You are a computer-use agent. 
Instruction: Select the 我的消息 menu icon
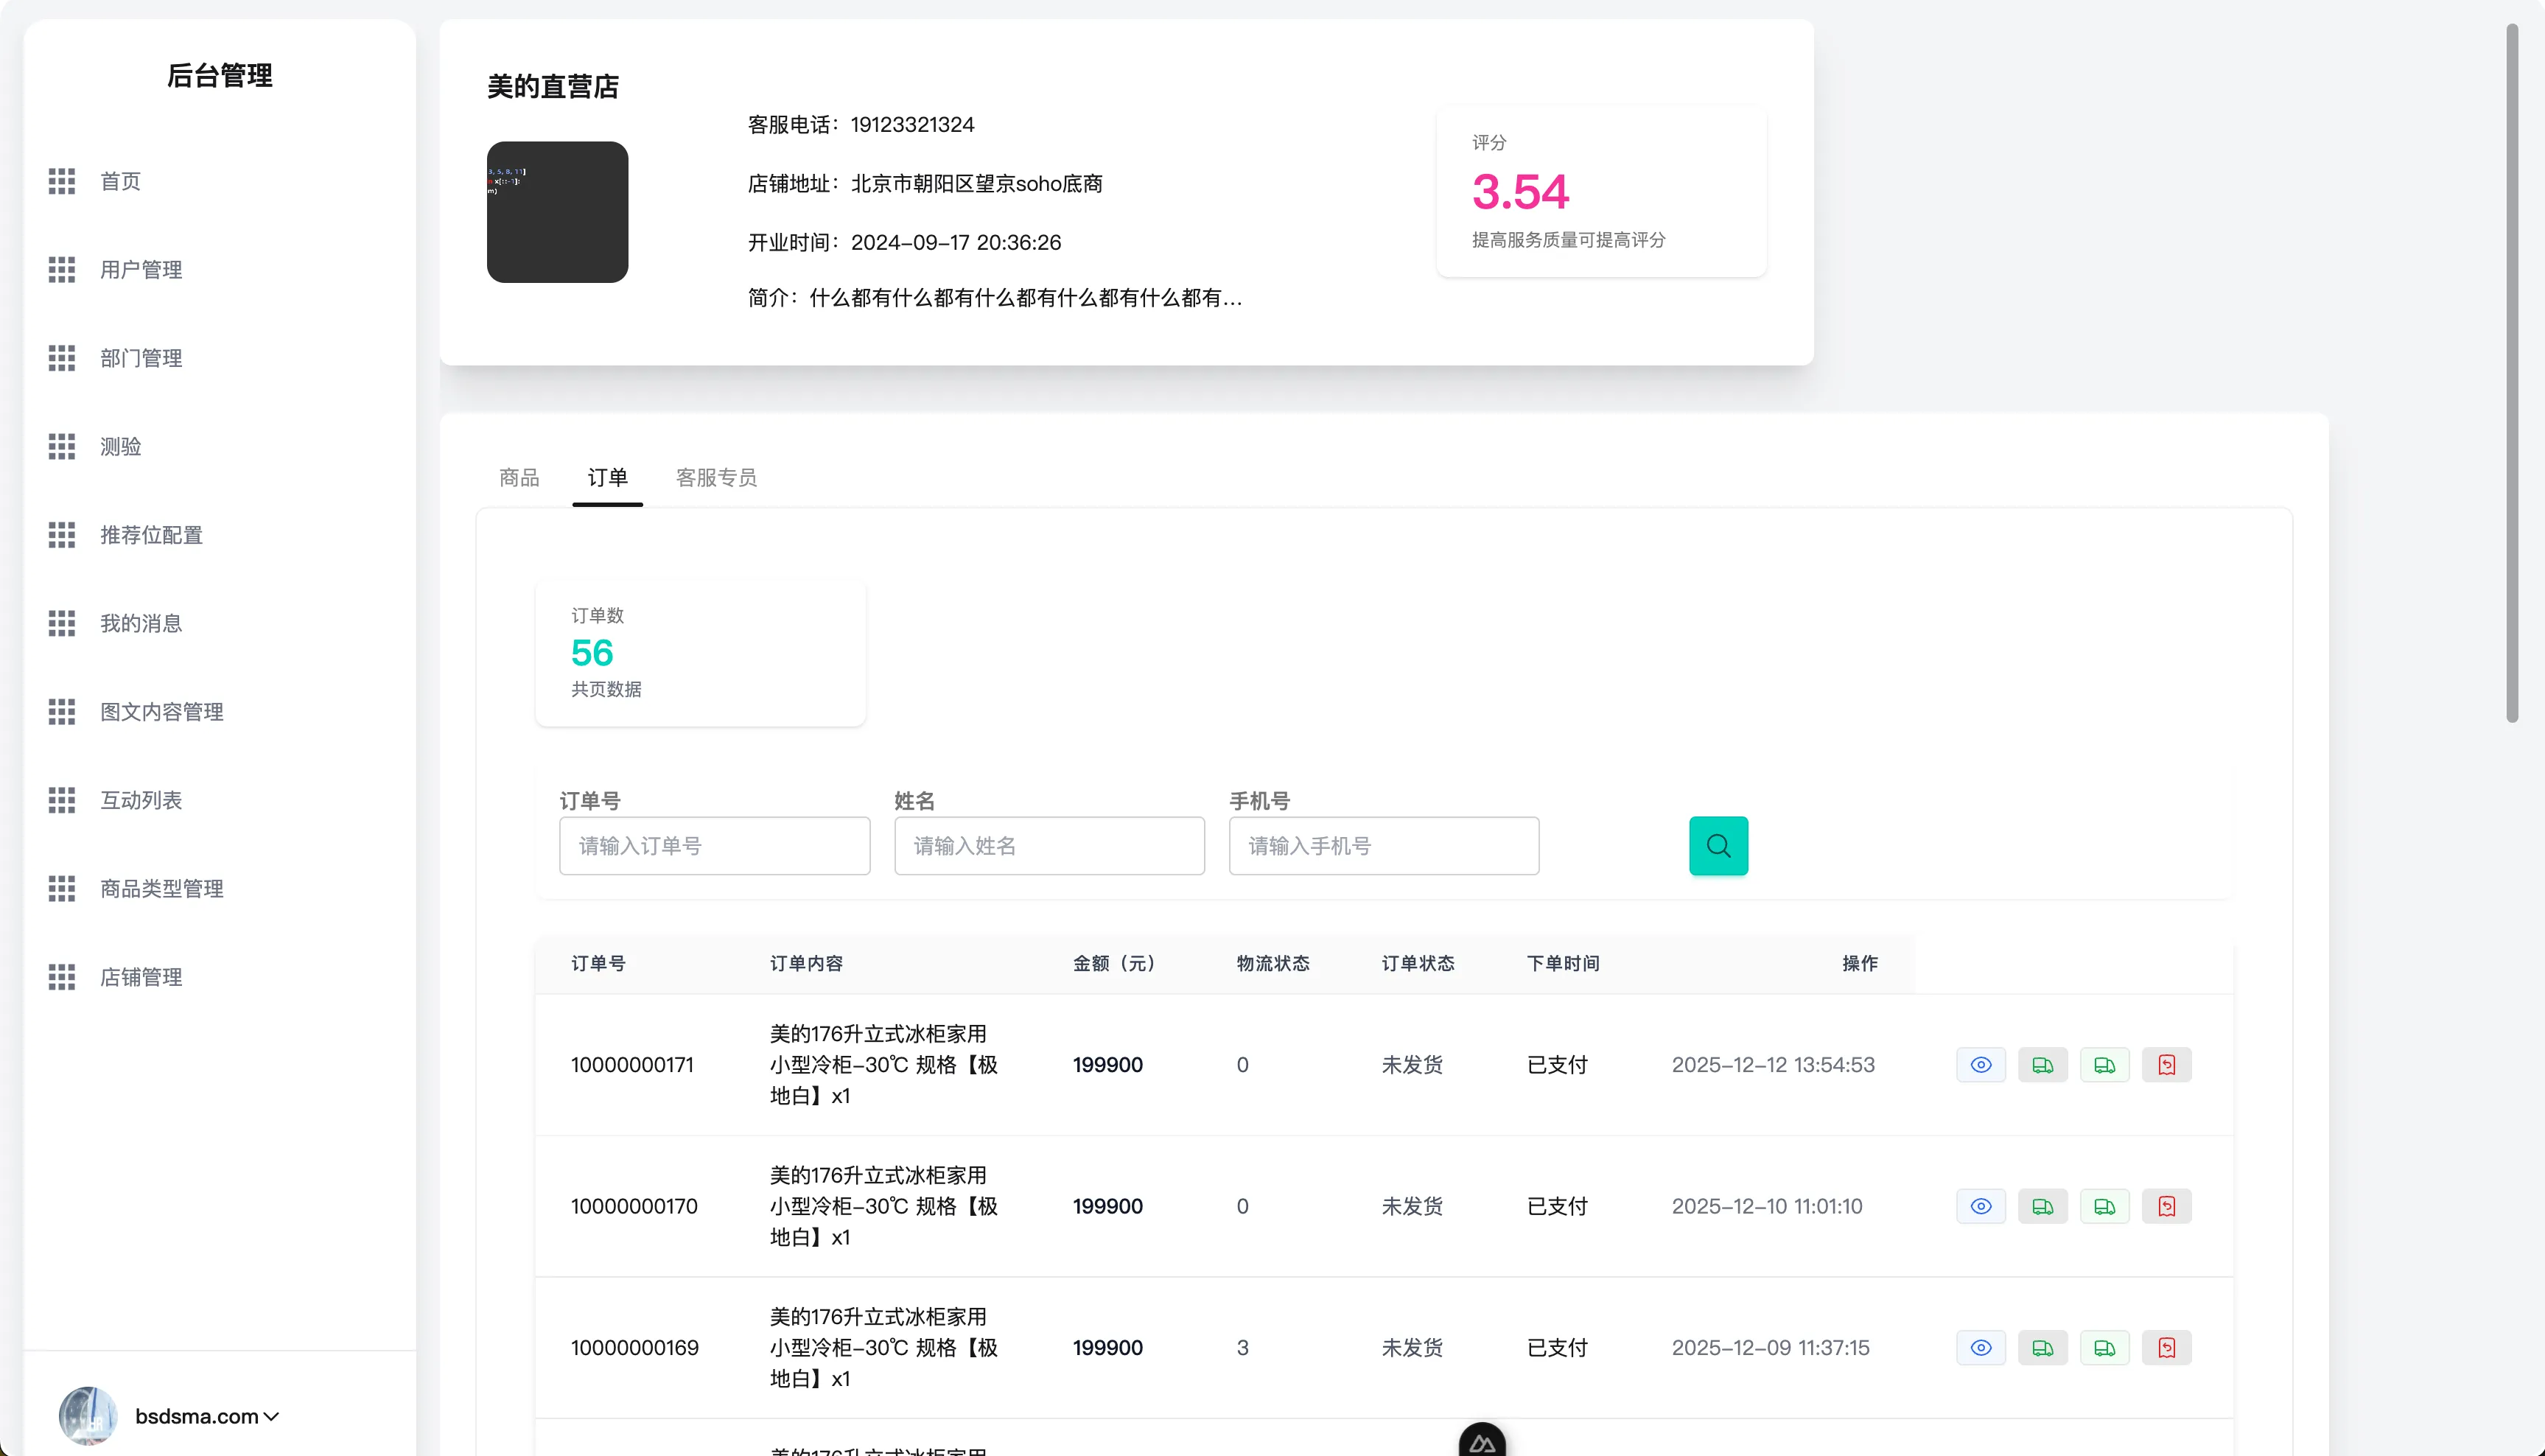pyautogui.click(x=61, y=622)
